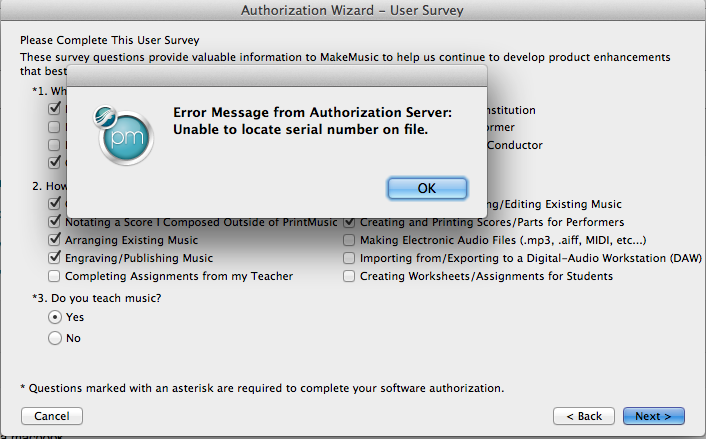Go back with the < Back button
706x439 pixels.
[583, 416]
